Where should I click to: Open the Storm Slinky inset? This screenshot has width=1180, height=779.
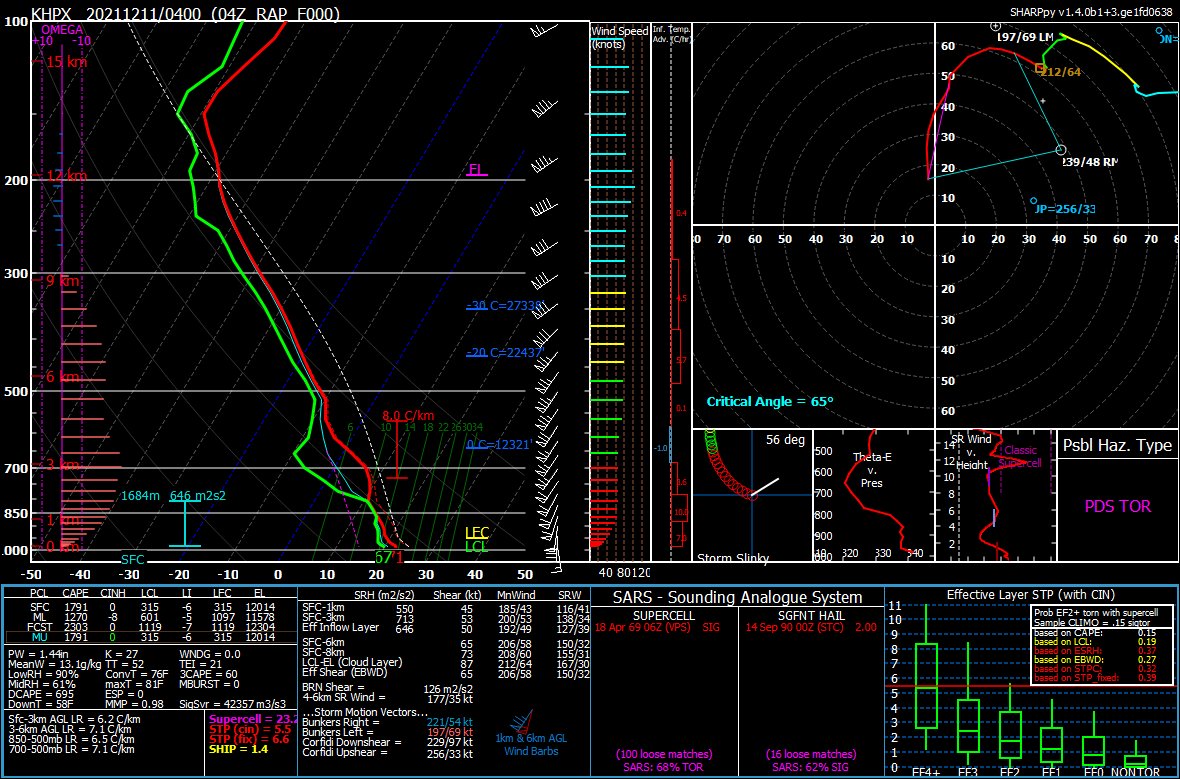point(752,494)
